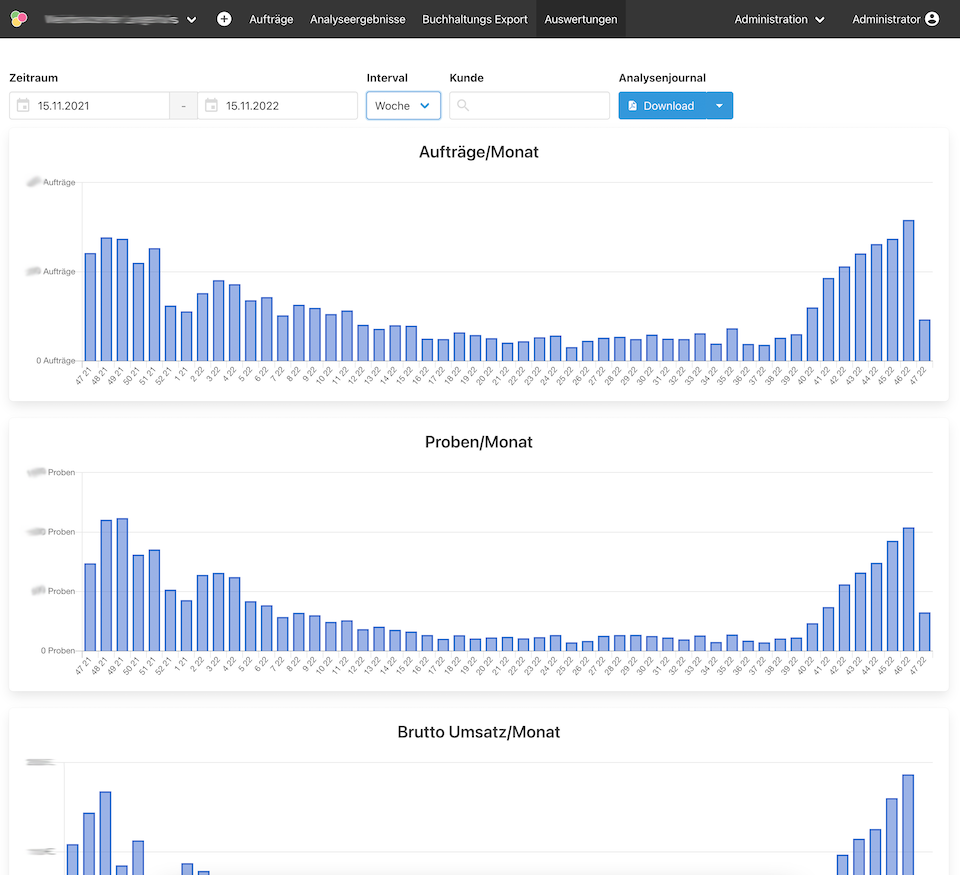
Task: Click the Interval field label
Action: pyautogui.click(x=387, y=78)
